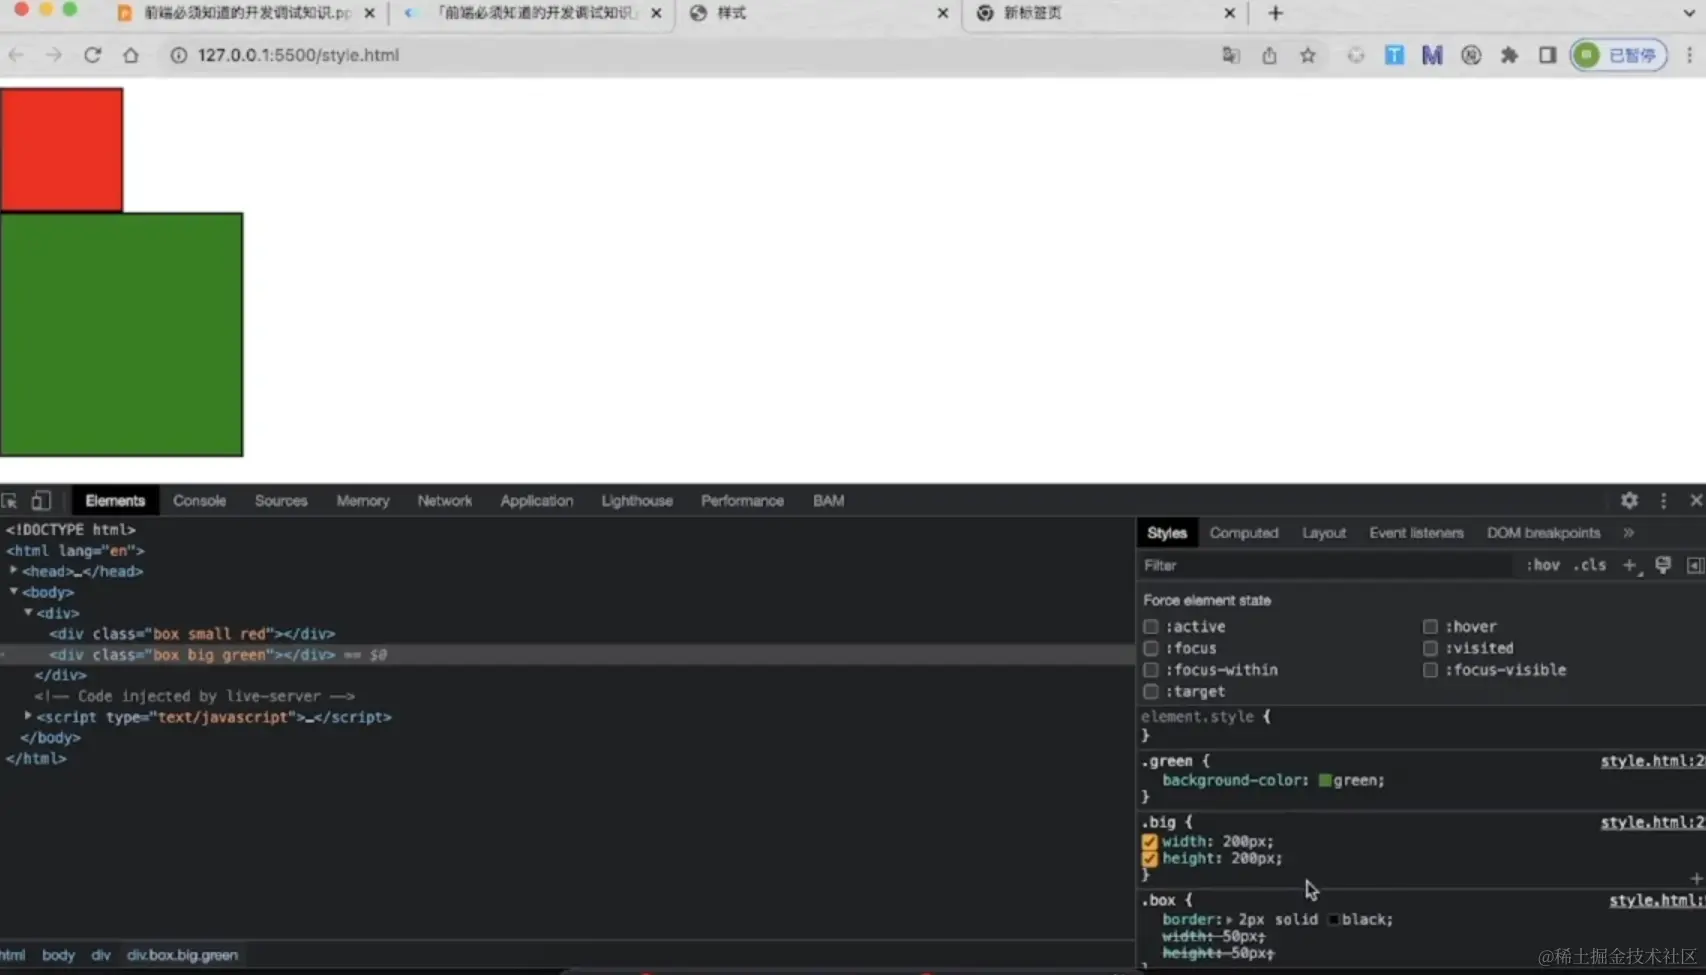1706x975 pixels.
Task: Expand the head element node
Action: pyautogui.click(x=14, y=571)
